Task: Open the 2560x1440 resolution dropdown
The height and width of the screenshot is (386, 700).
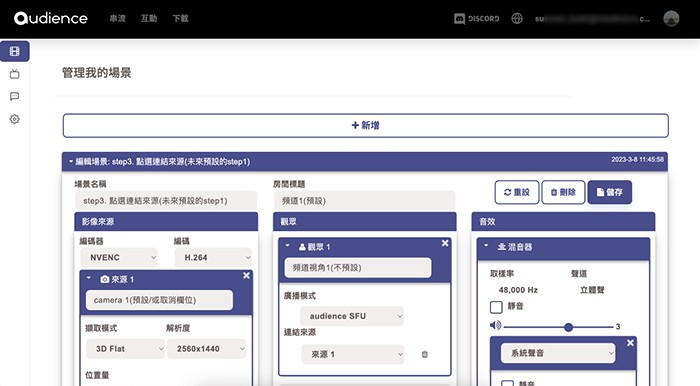Action: tap(207, 349)
